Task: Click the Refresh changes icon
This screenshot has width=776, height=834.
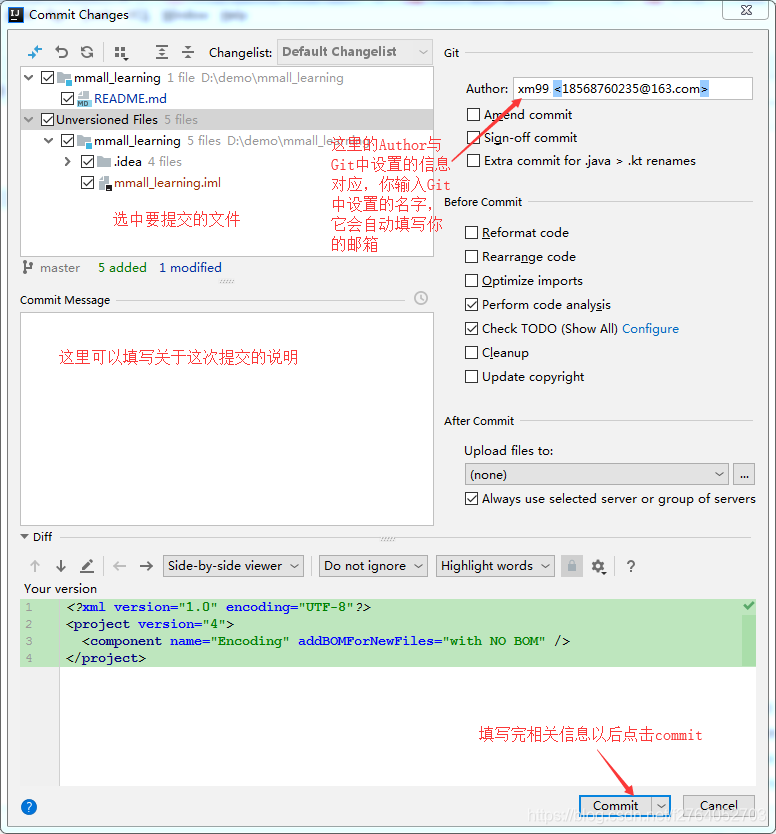Action: click(87, 52)
